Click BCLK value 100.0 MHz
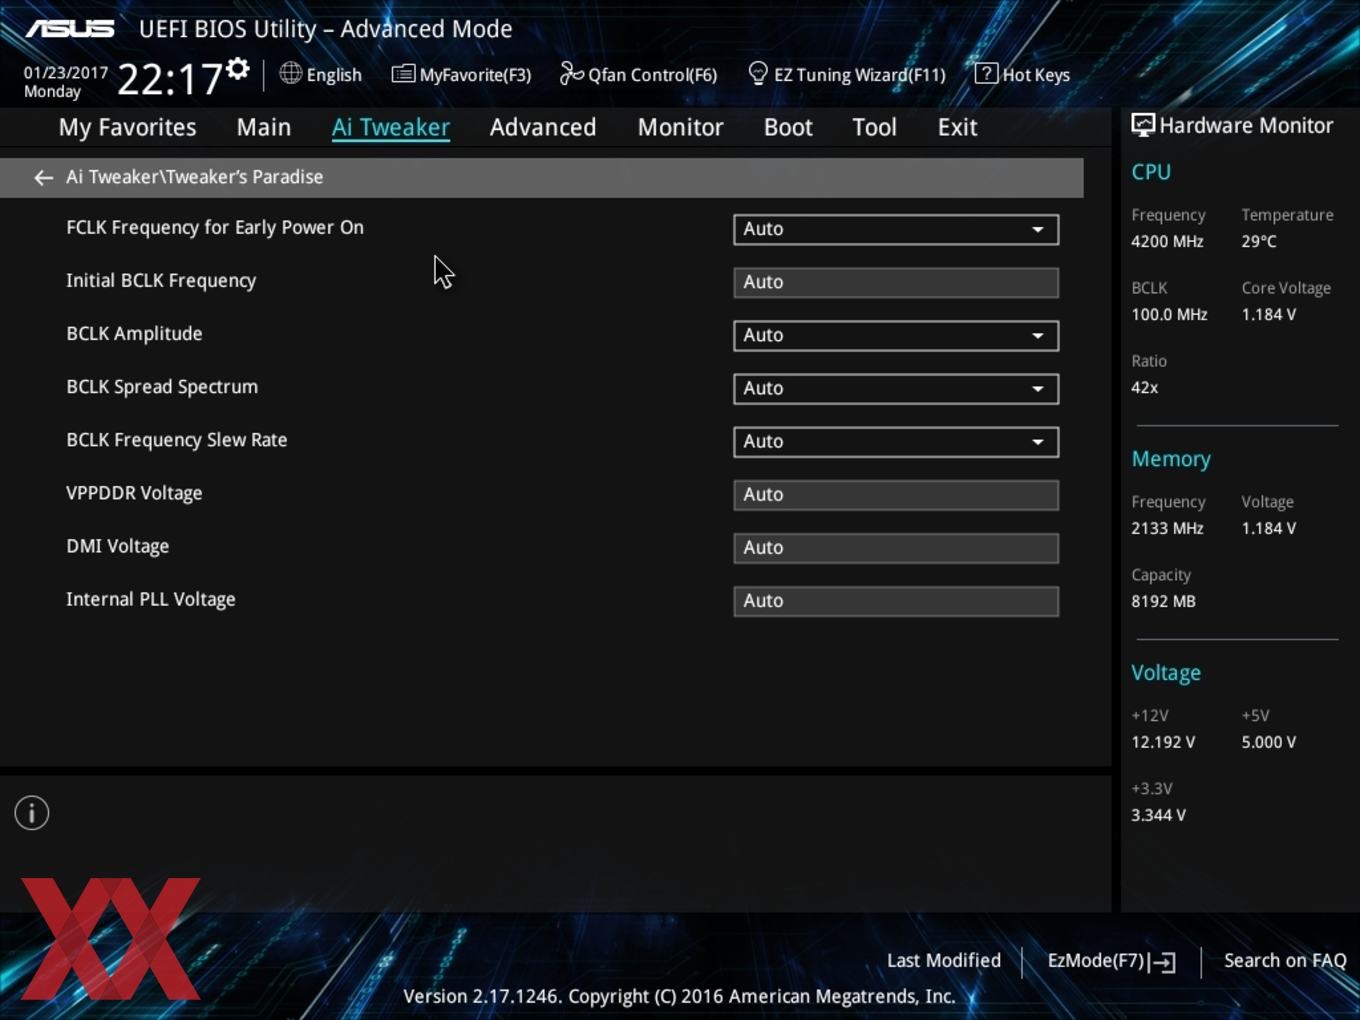 tap(1169, 314)
